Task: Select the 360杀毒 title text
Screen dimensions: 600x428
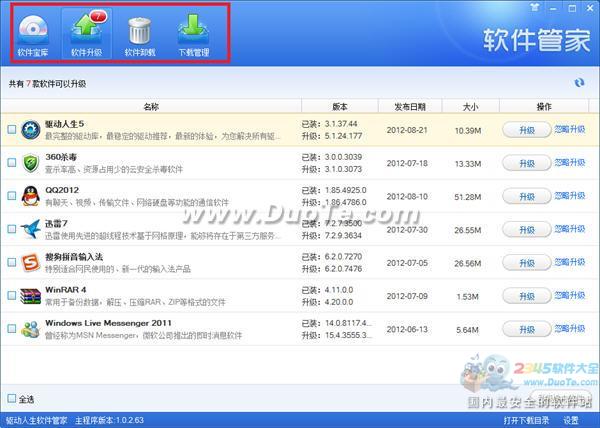Action: tap(61, 157)
